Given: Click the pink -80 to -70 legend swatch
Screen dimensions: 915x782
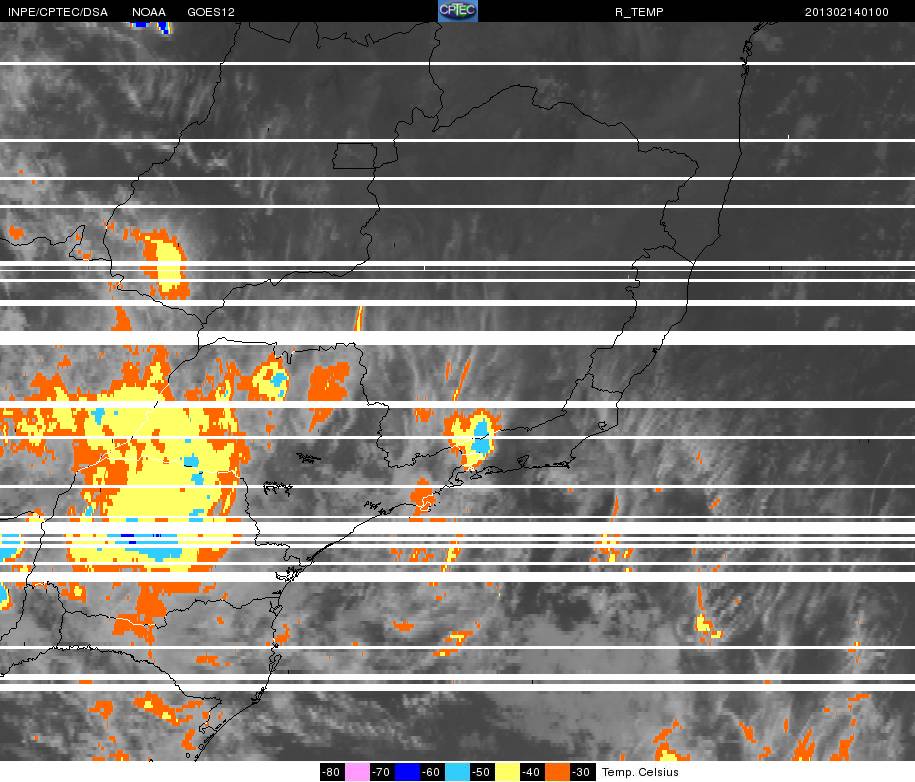Looking at the screenshot, I should tap(358, 772).
